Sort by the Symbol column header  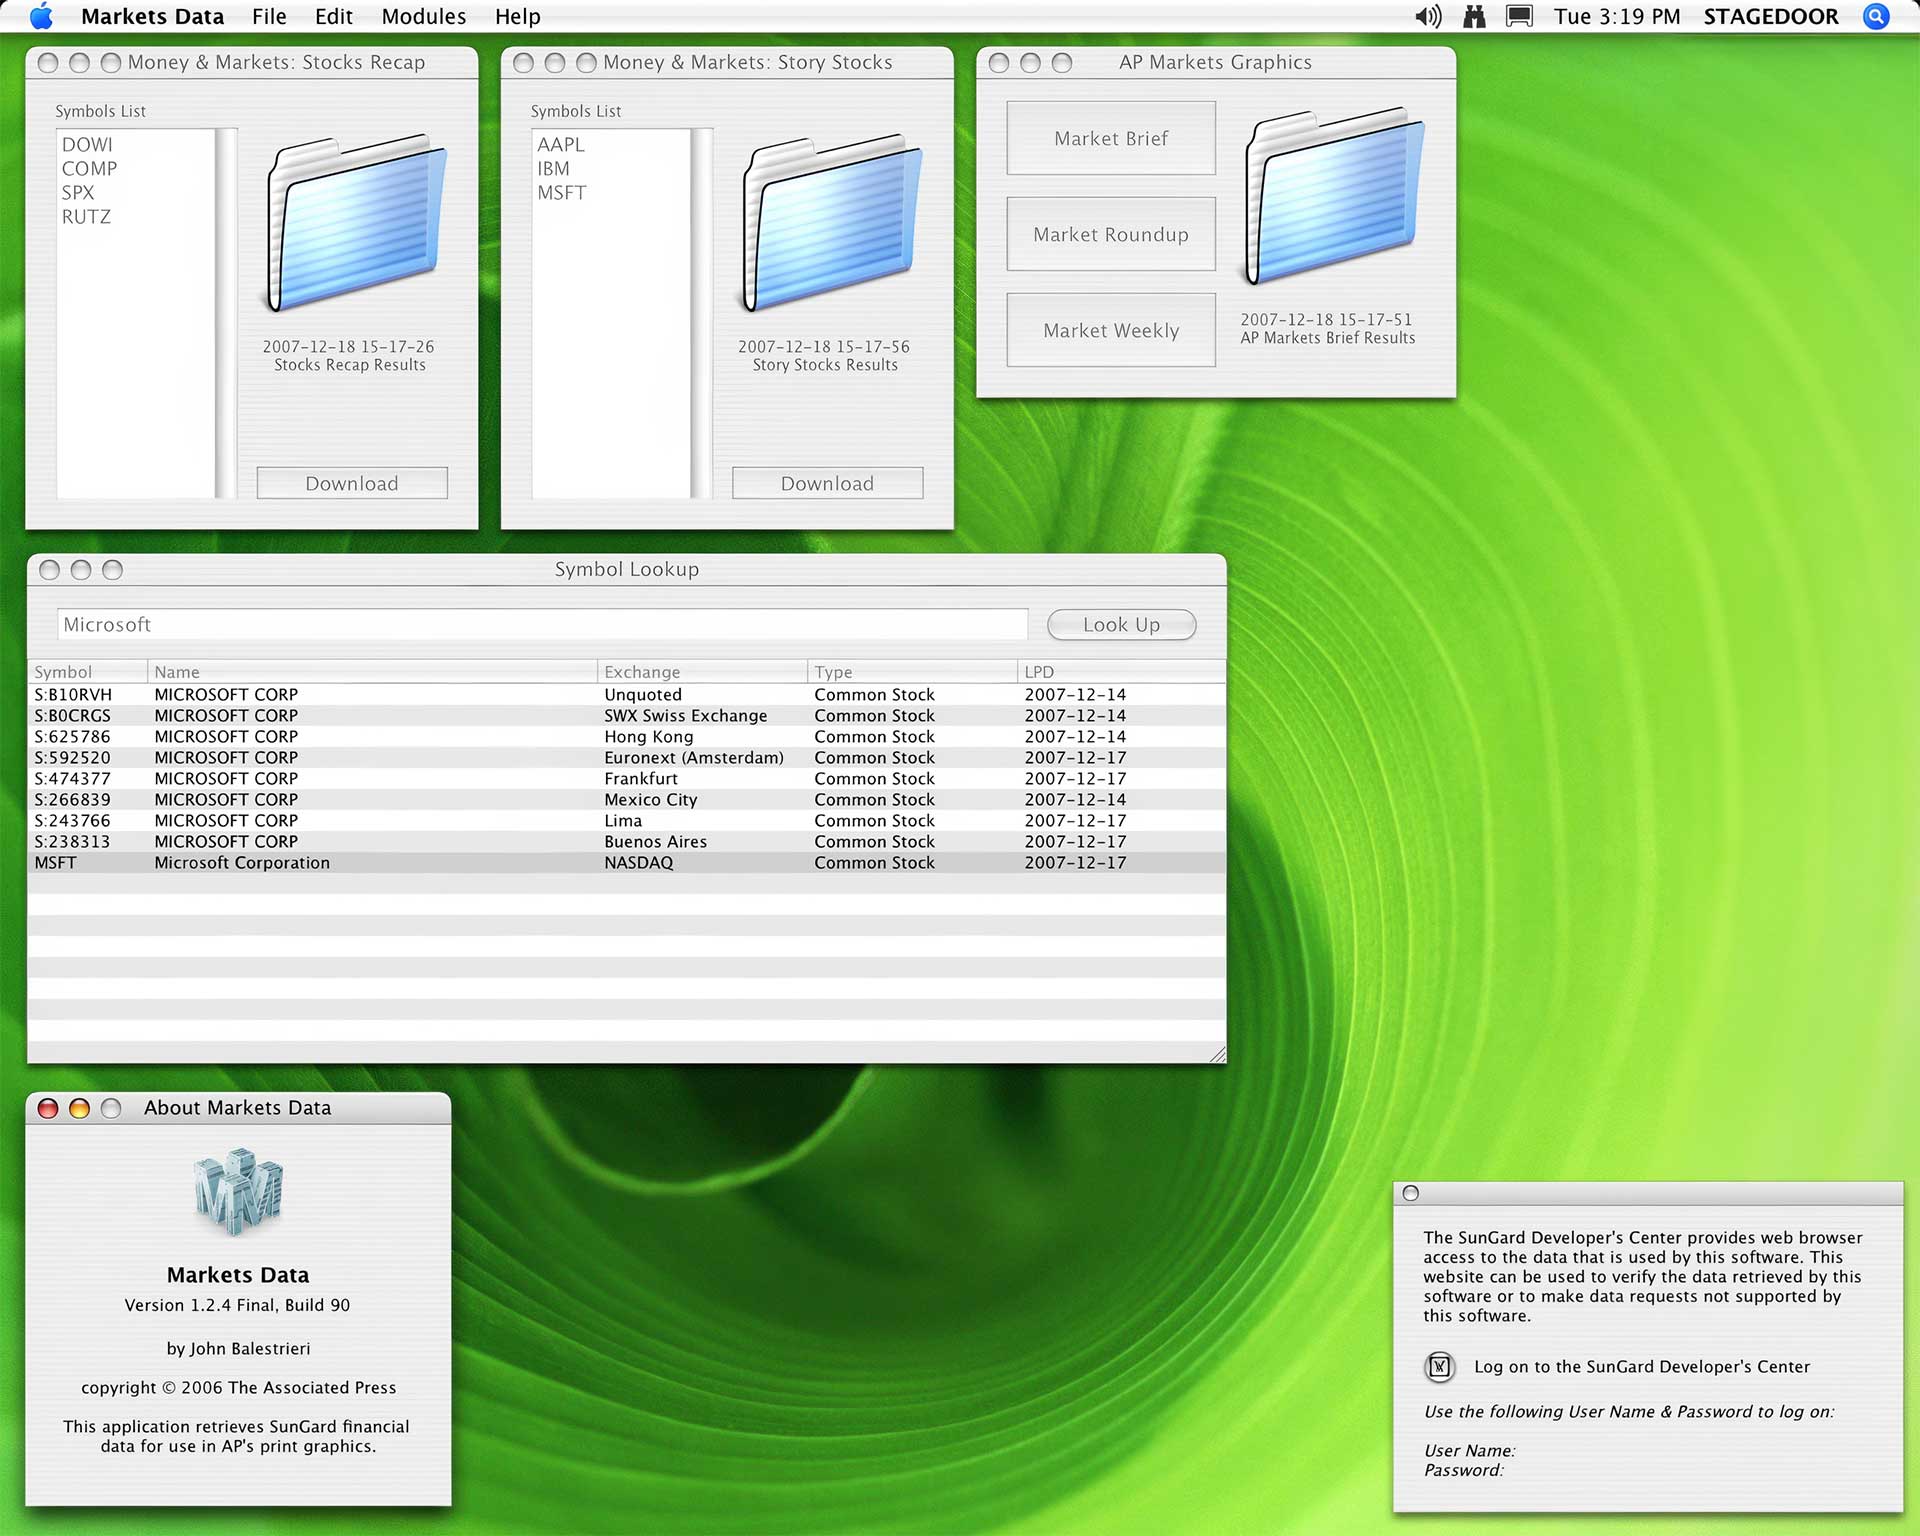(87, 672)
